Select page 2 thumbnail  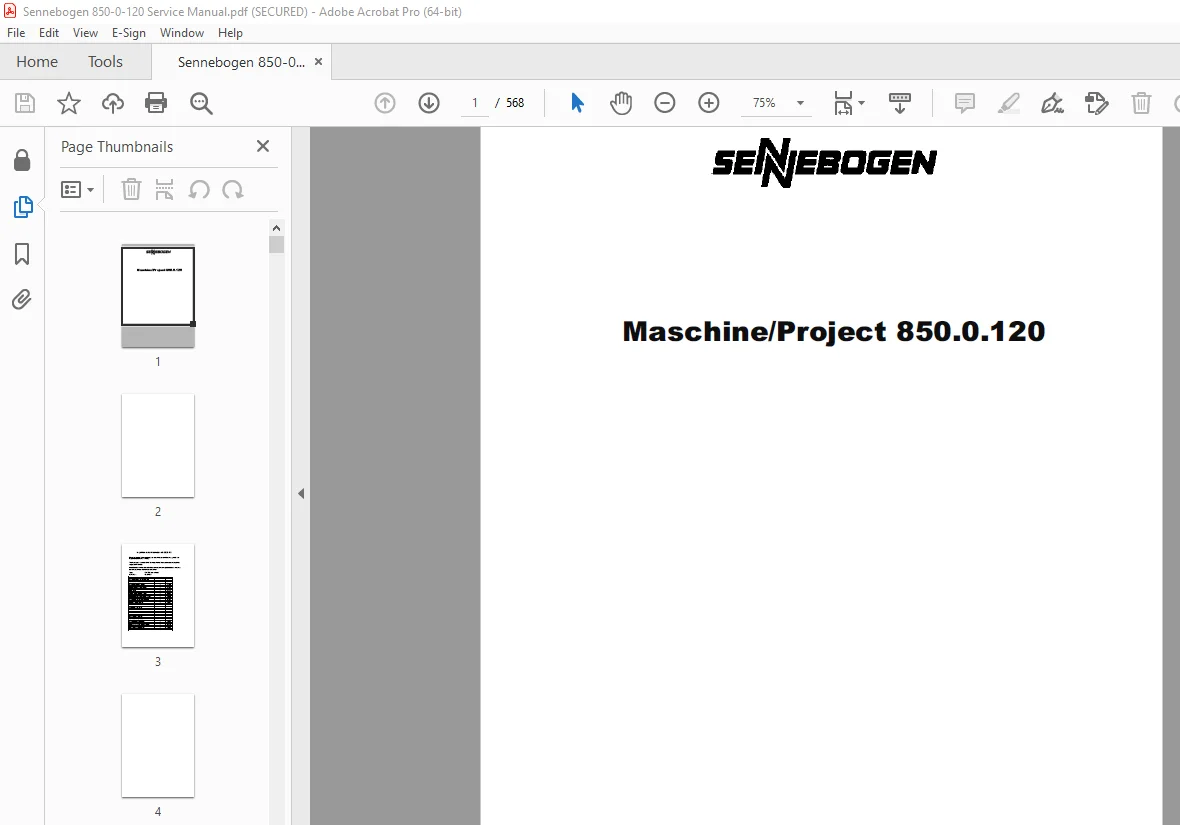point(158,446)
